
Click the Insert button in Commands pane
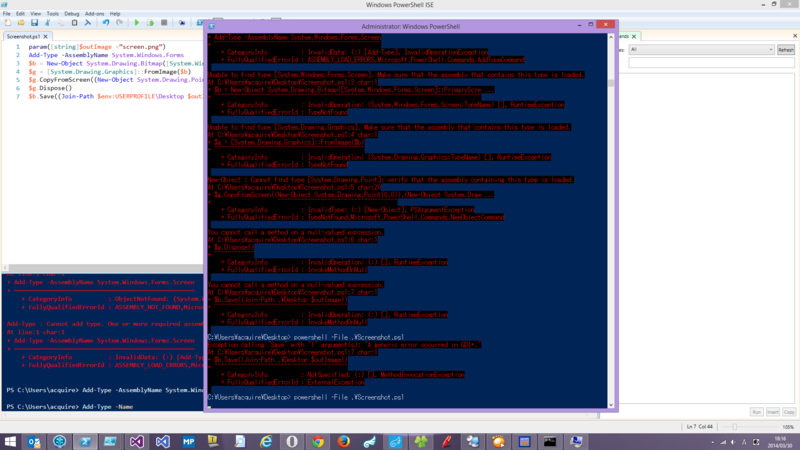pyautogui.click(x=772, y=412)
